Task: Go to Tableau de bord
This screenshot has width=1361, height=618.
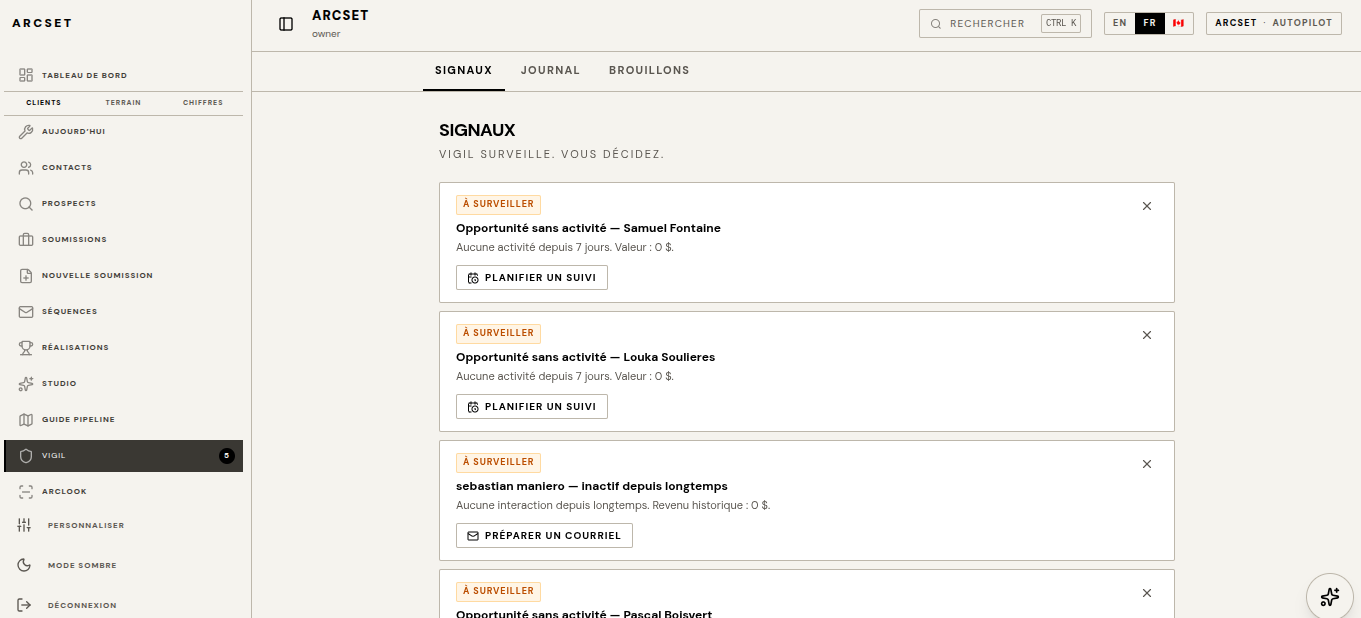Action: (123, 75)
